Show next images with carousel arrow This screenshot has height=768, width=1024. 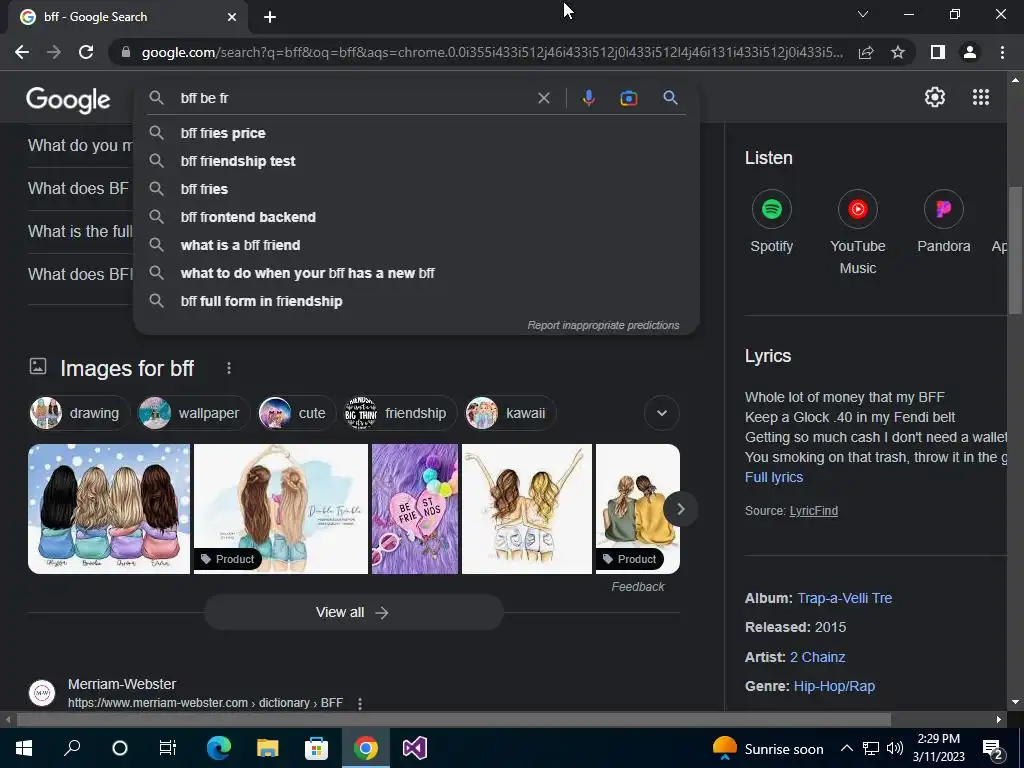(680, 509)
